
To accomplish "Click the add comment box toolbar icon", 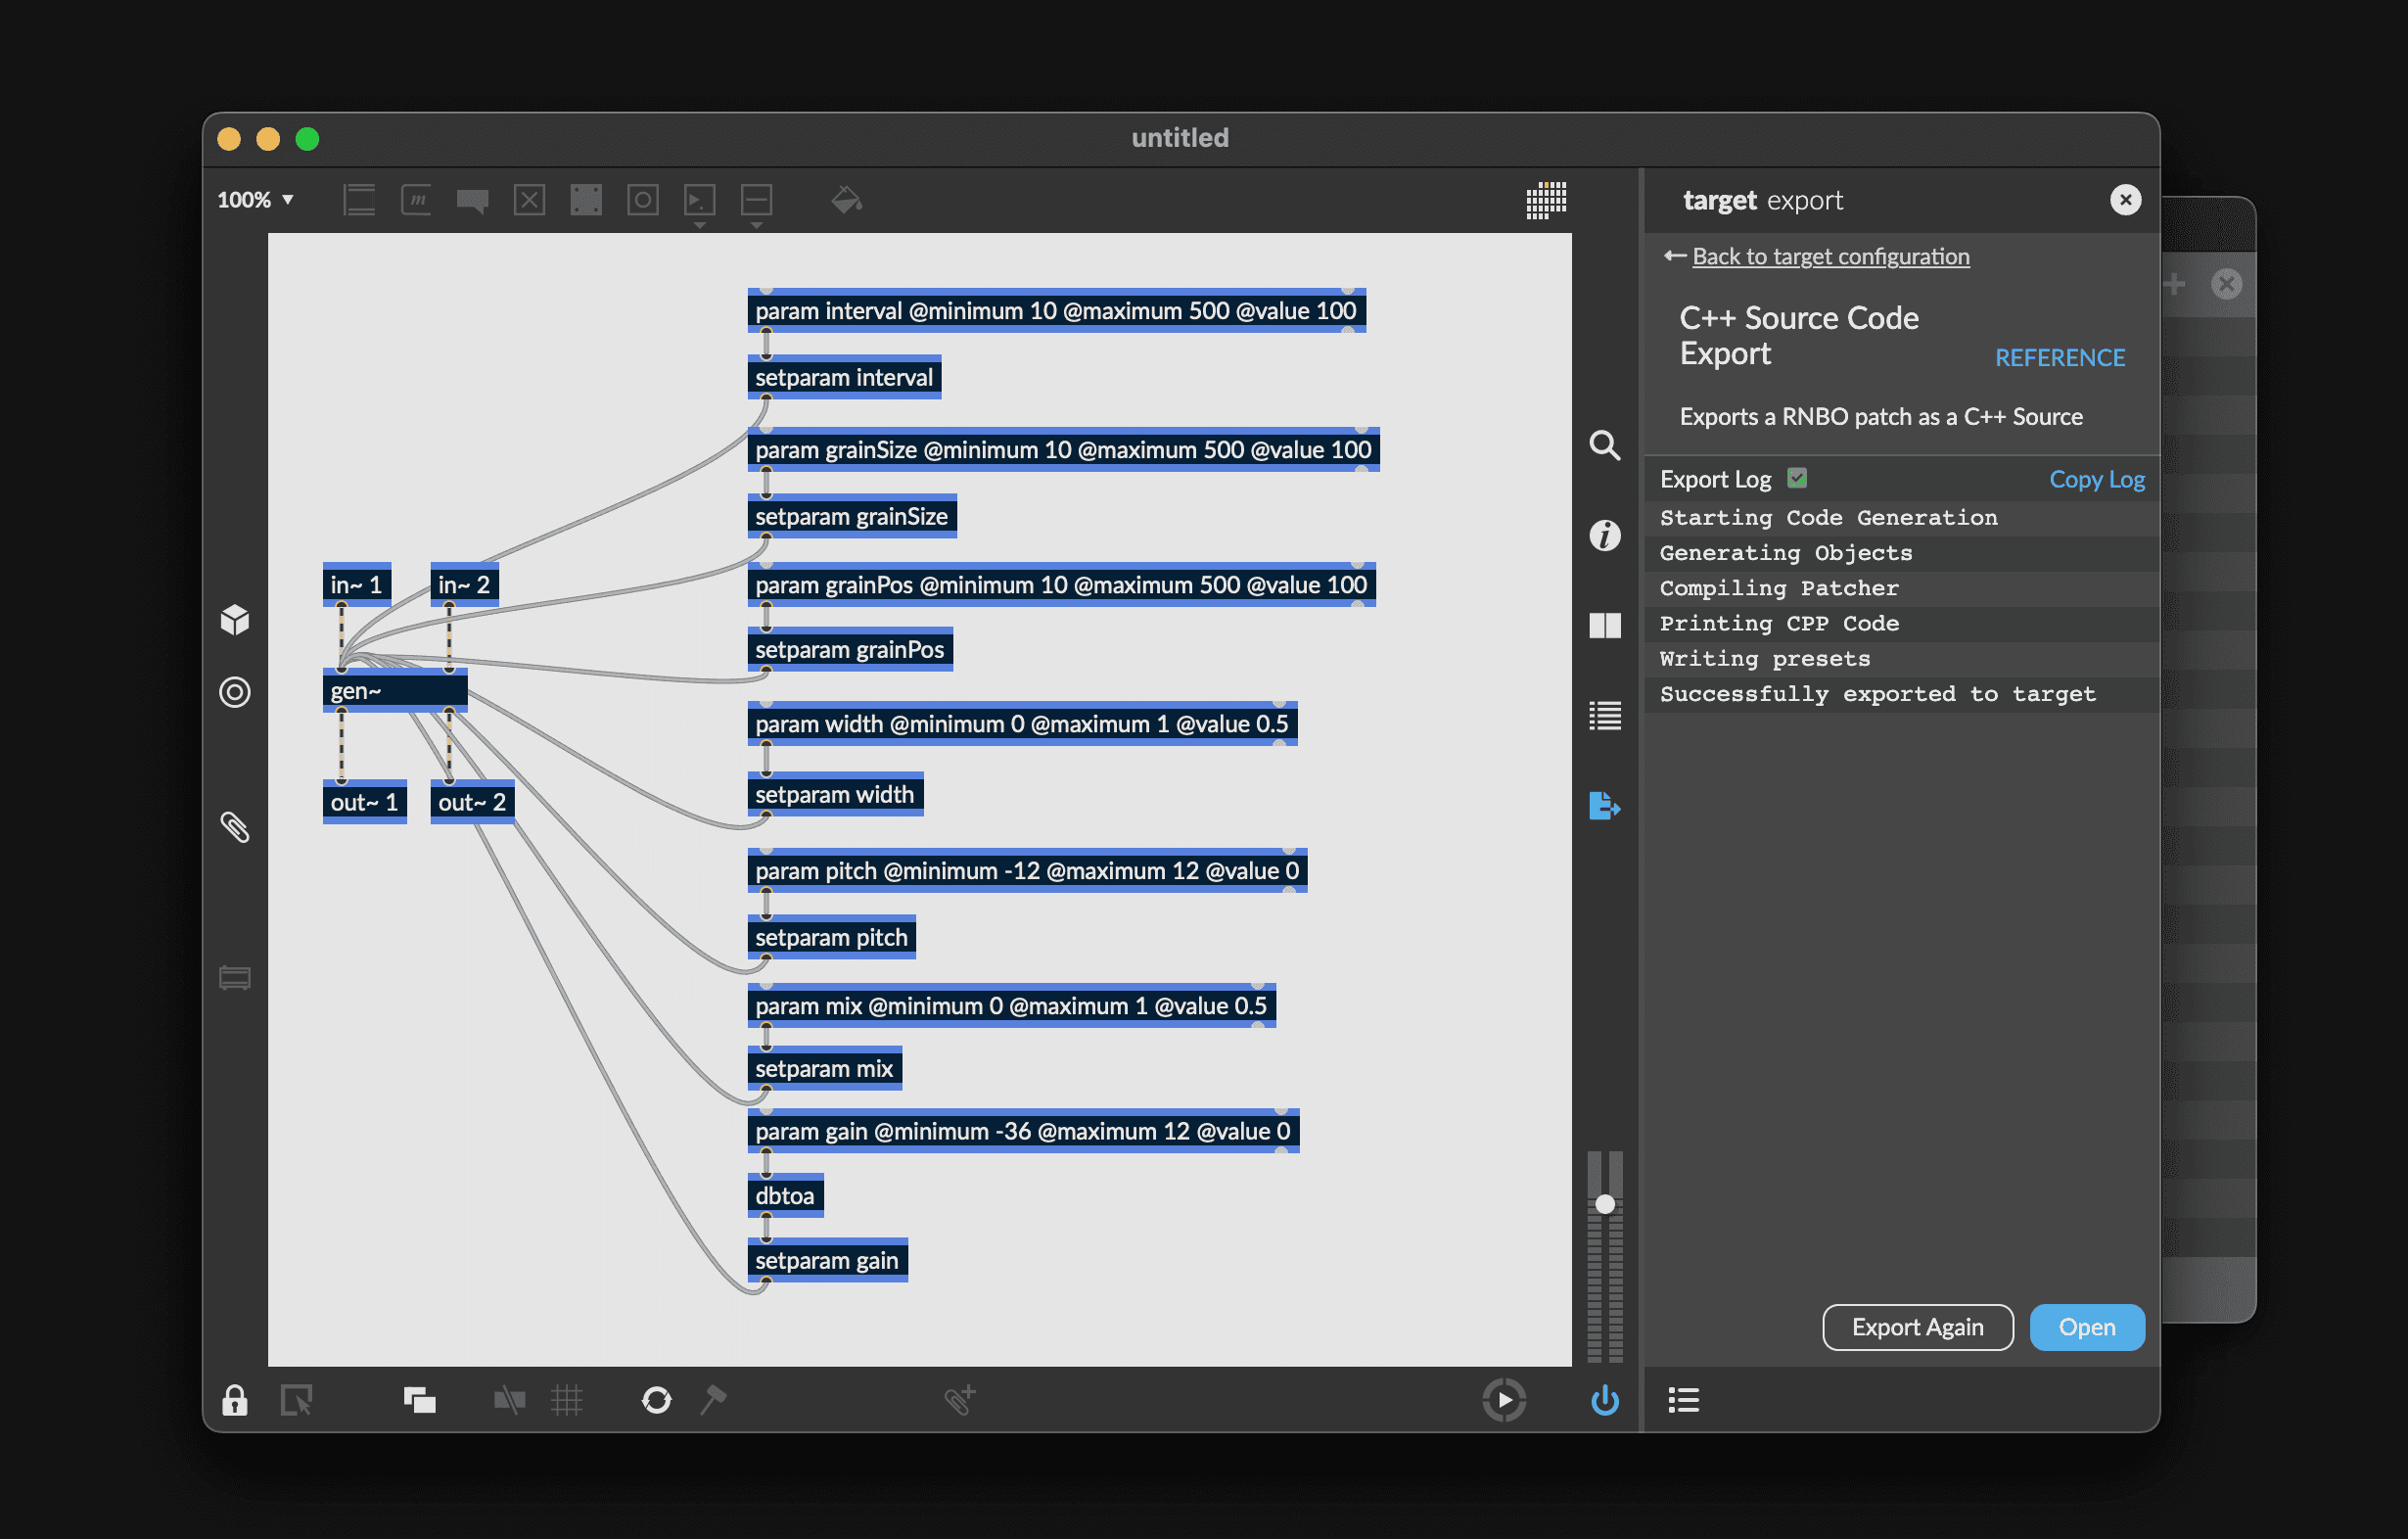I will 472,200.
